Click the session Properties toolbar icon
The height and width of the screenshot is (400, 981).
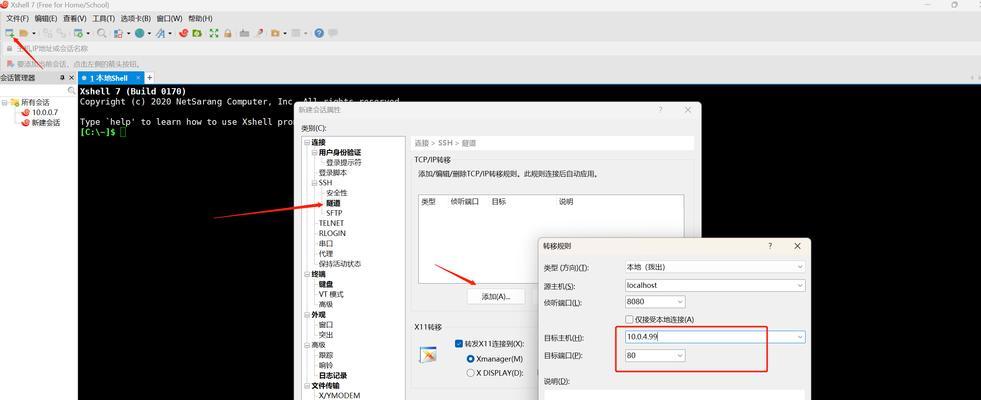coord(78,33)
